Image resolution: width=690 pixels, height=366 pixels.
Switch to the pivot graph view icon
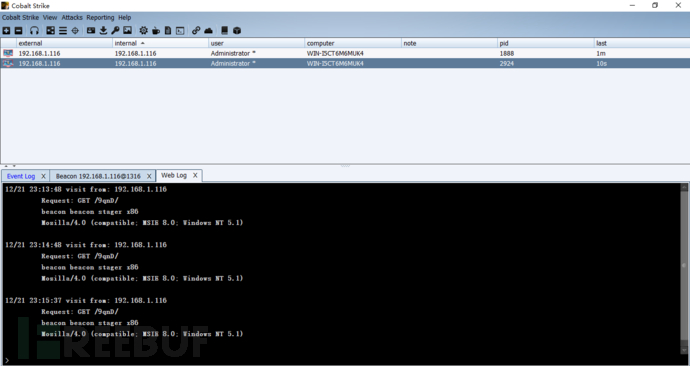[51, 31]
